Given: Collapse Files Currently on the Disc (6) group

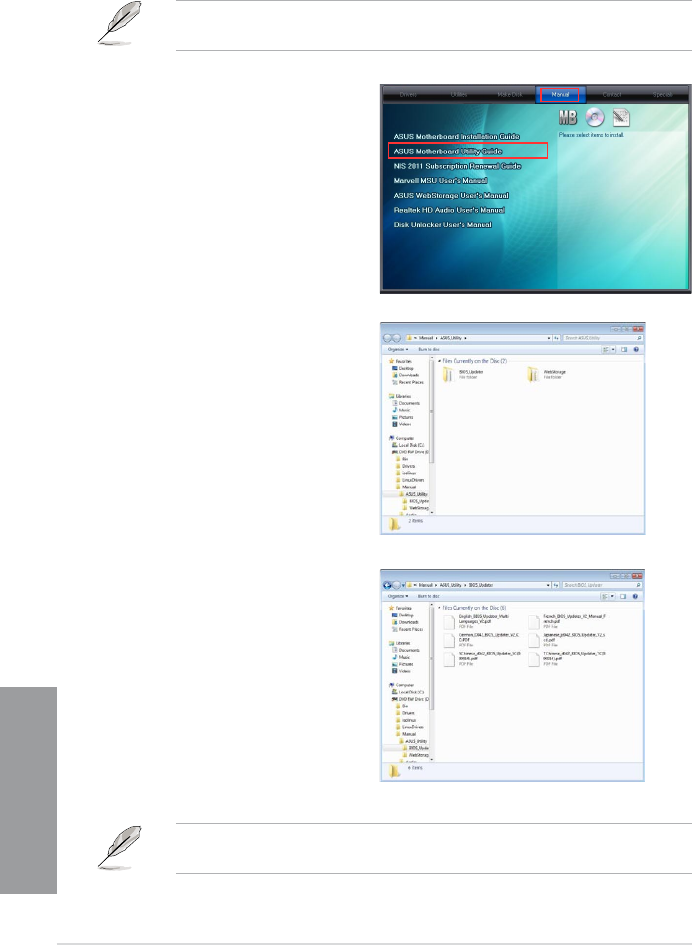Looking at the screenshot, I should (x=439, y=608).
